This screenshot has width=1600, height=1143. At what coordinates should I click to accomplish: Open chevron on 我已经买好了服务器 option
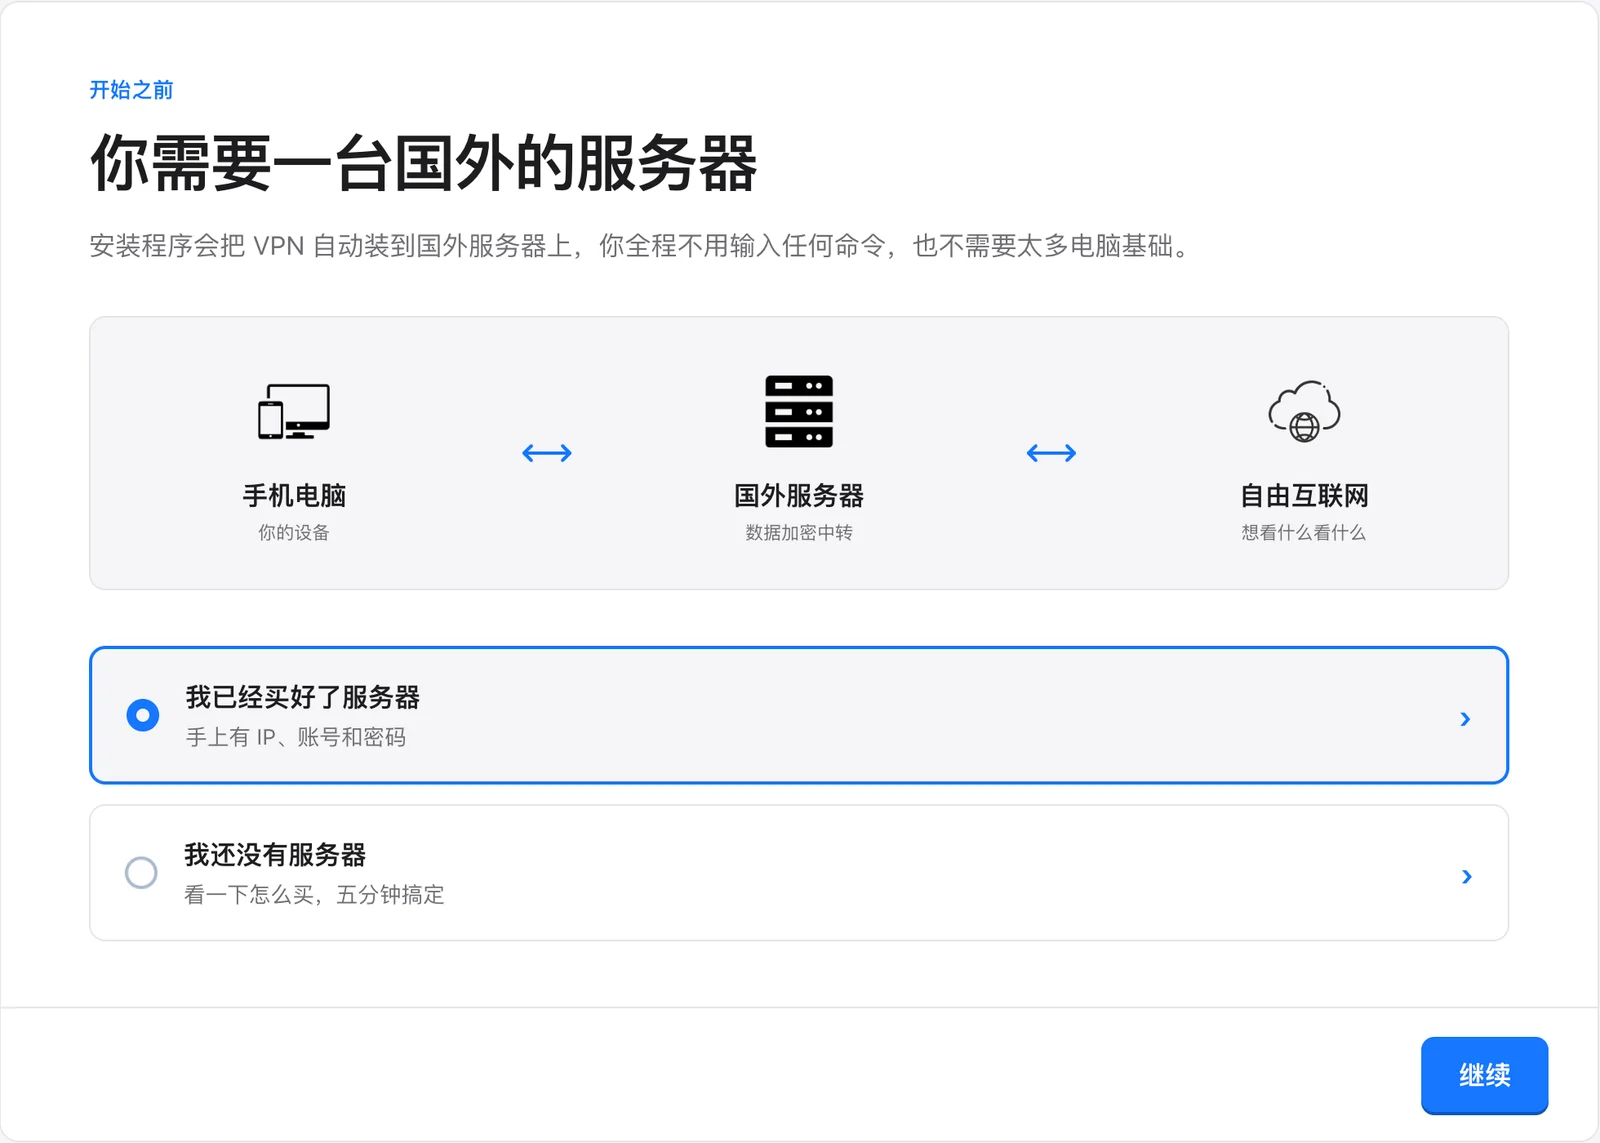tap(1465, 718)
